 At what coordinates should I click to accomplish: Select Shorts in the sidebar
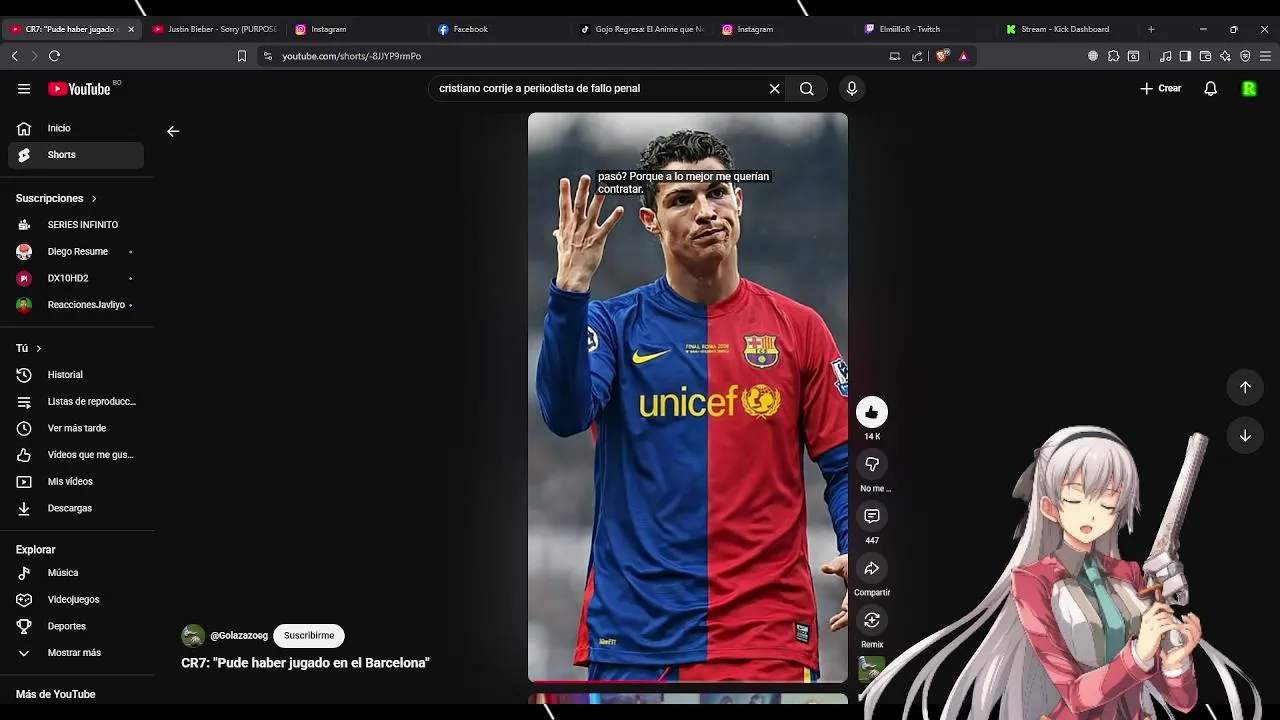(x=76, y=155)
